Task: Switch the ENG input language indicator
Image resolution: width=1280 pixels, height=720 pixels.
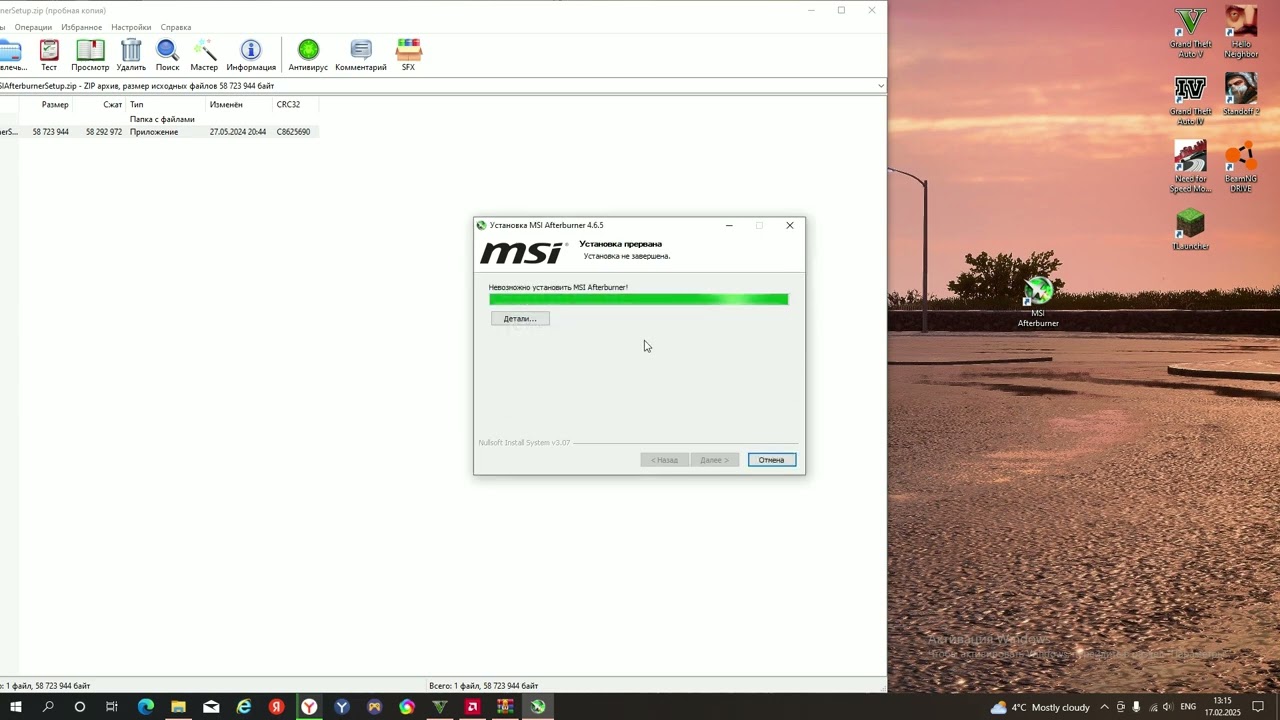Action: [1188, 707]
